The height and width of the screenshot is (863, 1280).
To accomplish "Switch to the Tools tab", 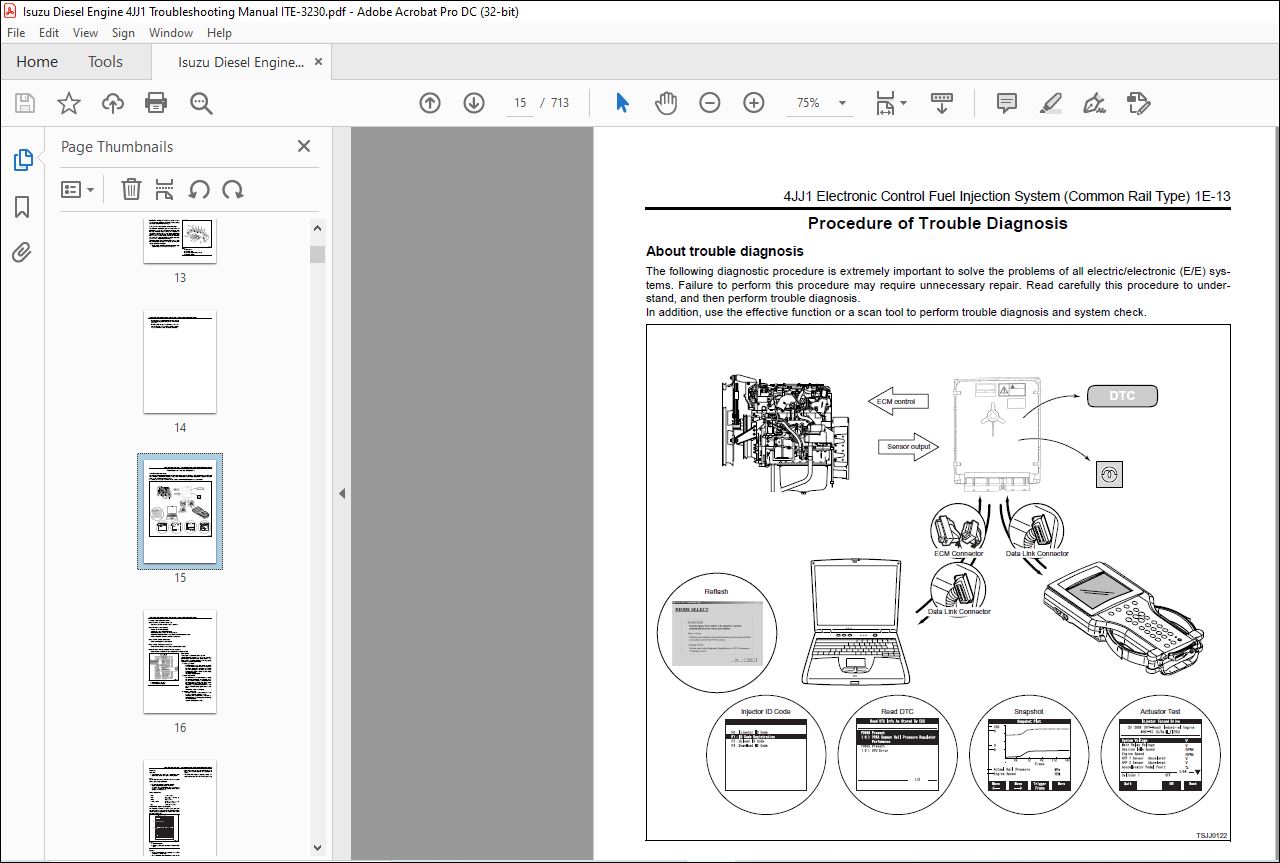I will pyautogui.click(x=105, y=62).
